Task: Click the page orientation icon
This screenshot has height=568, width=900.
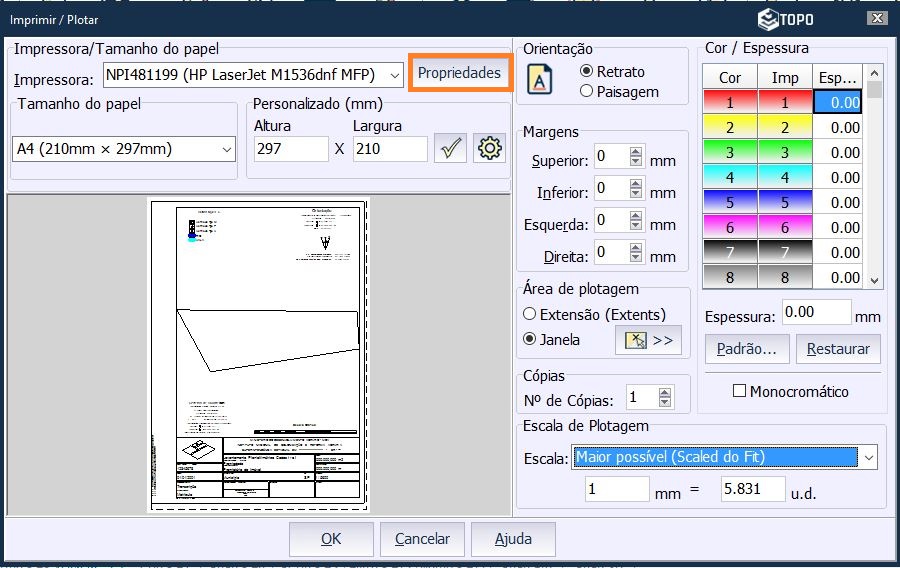Action: pyautogui.click(x=540, y=79)
